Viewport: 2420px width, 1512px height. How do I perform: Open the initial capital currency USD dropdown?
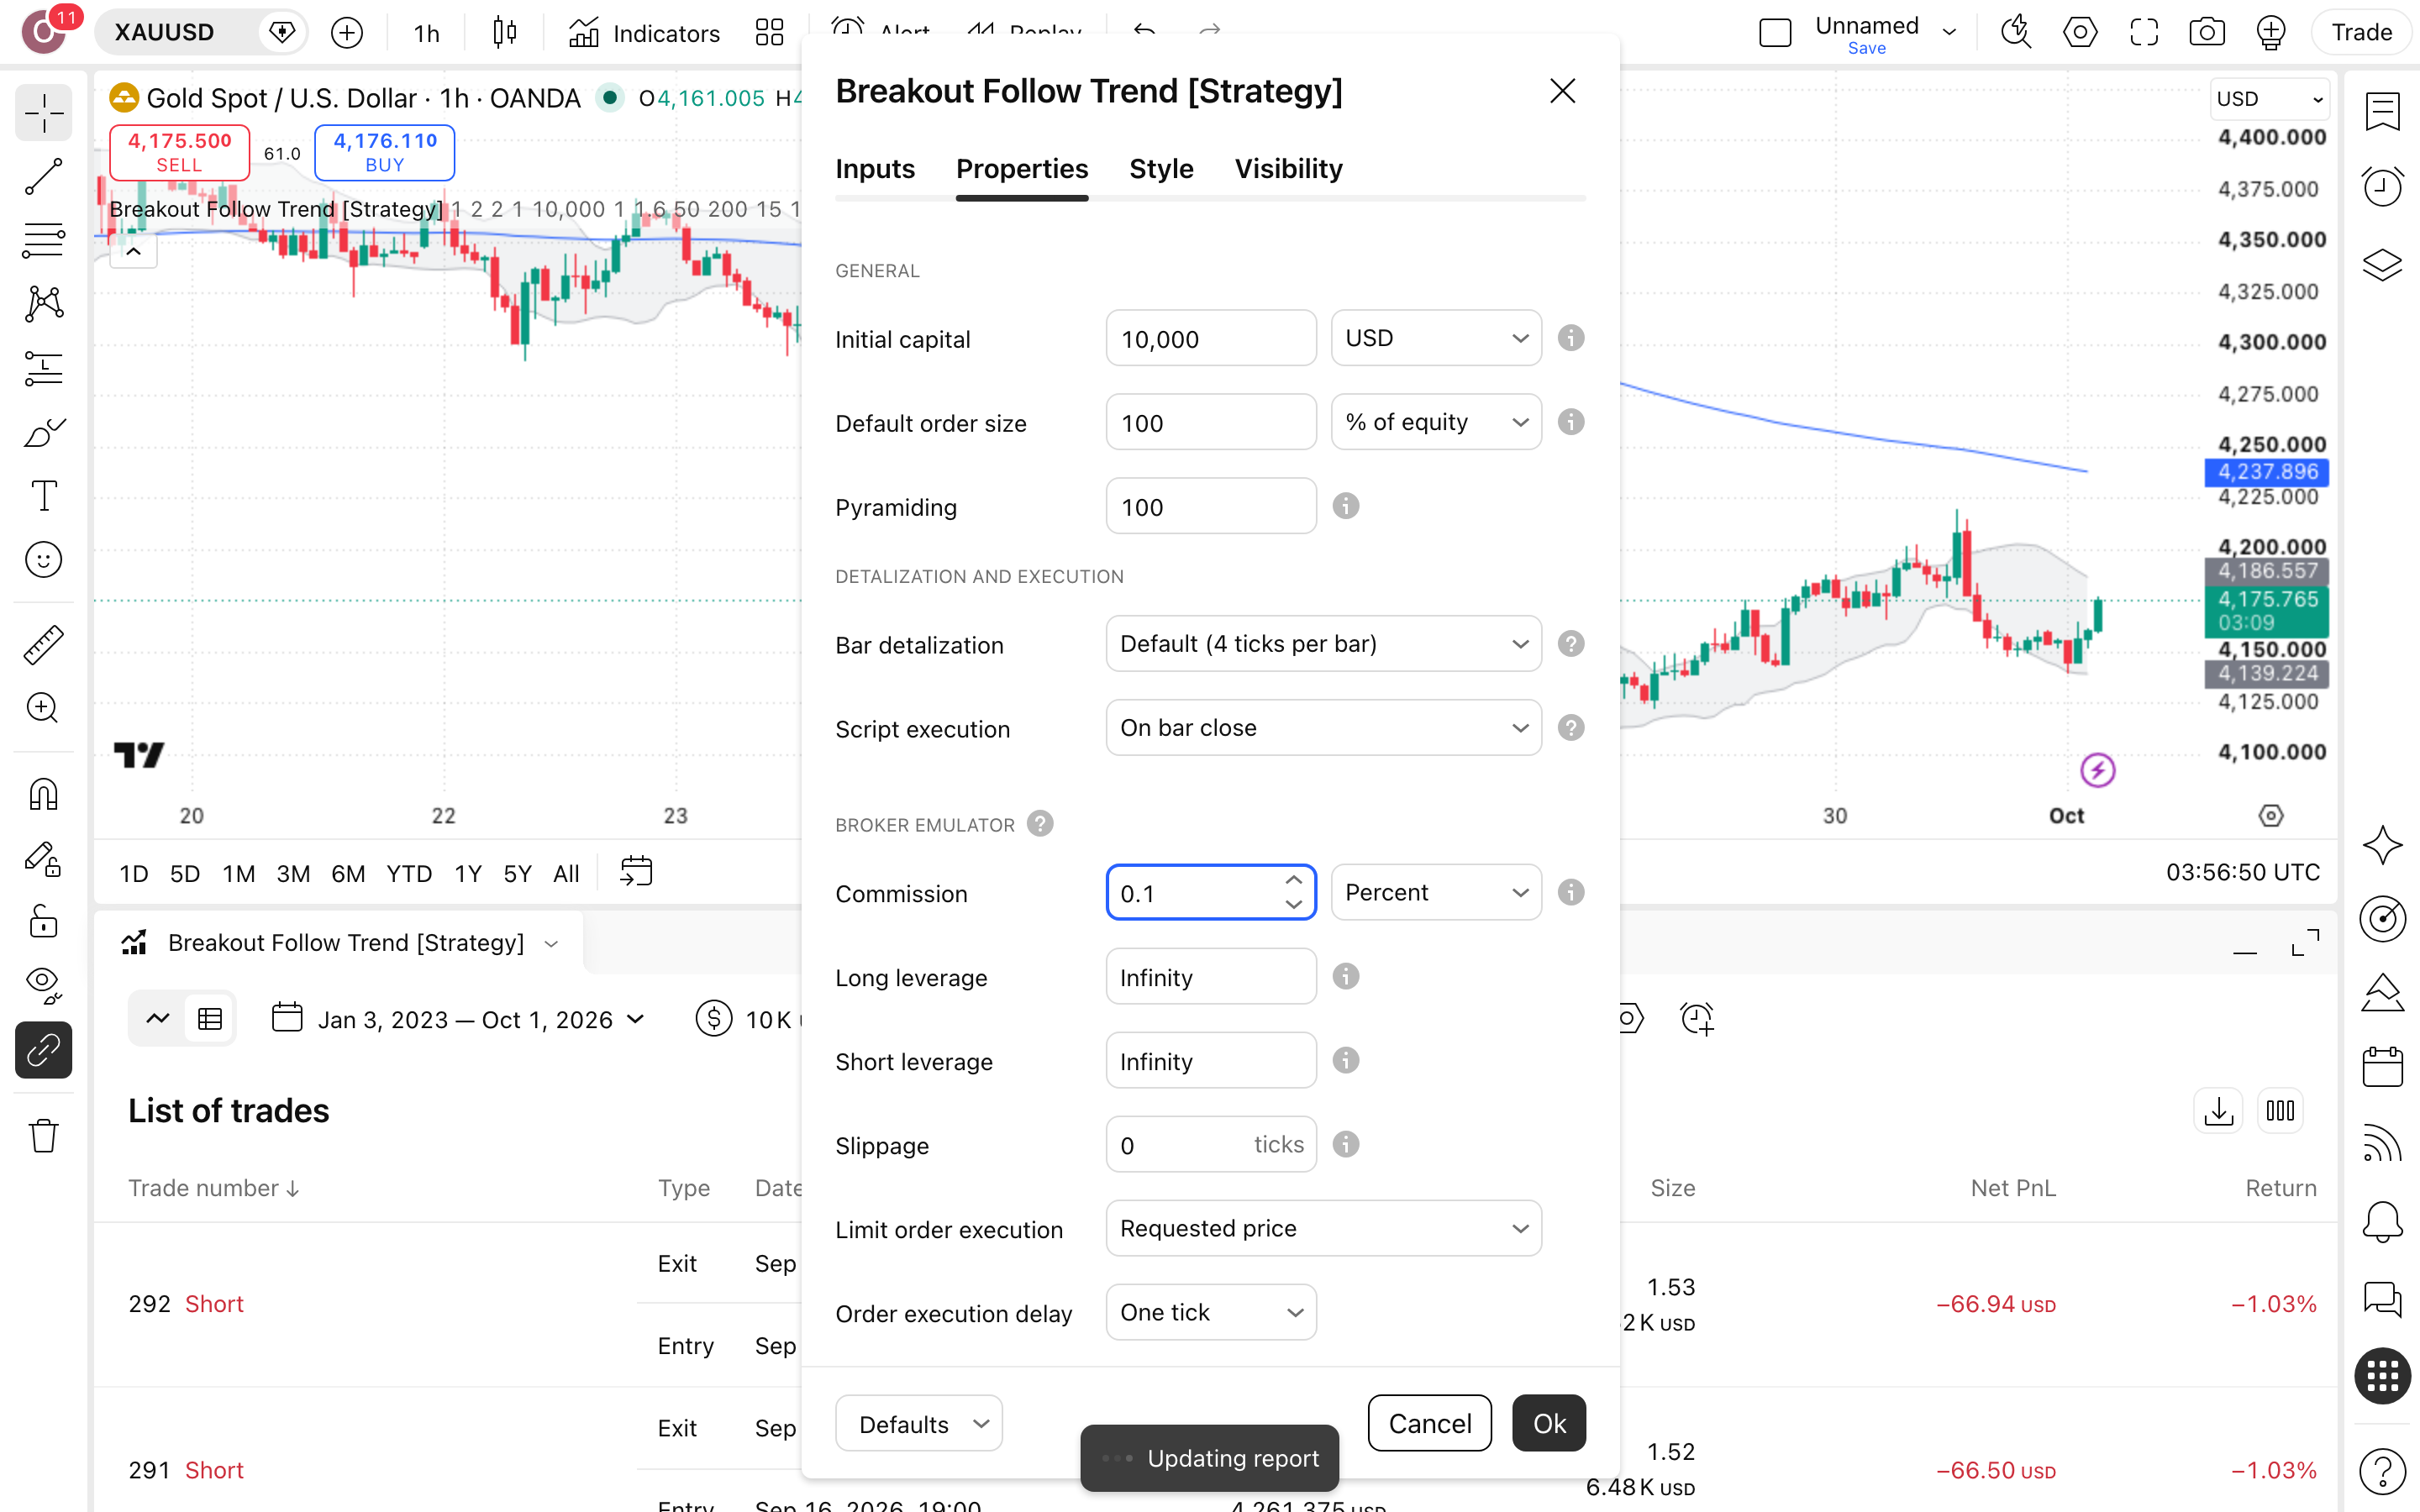1436,338
